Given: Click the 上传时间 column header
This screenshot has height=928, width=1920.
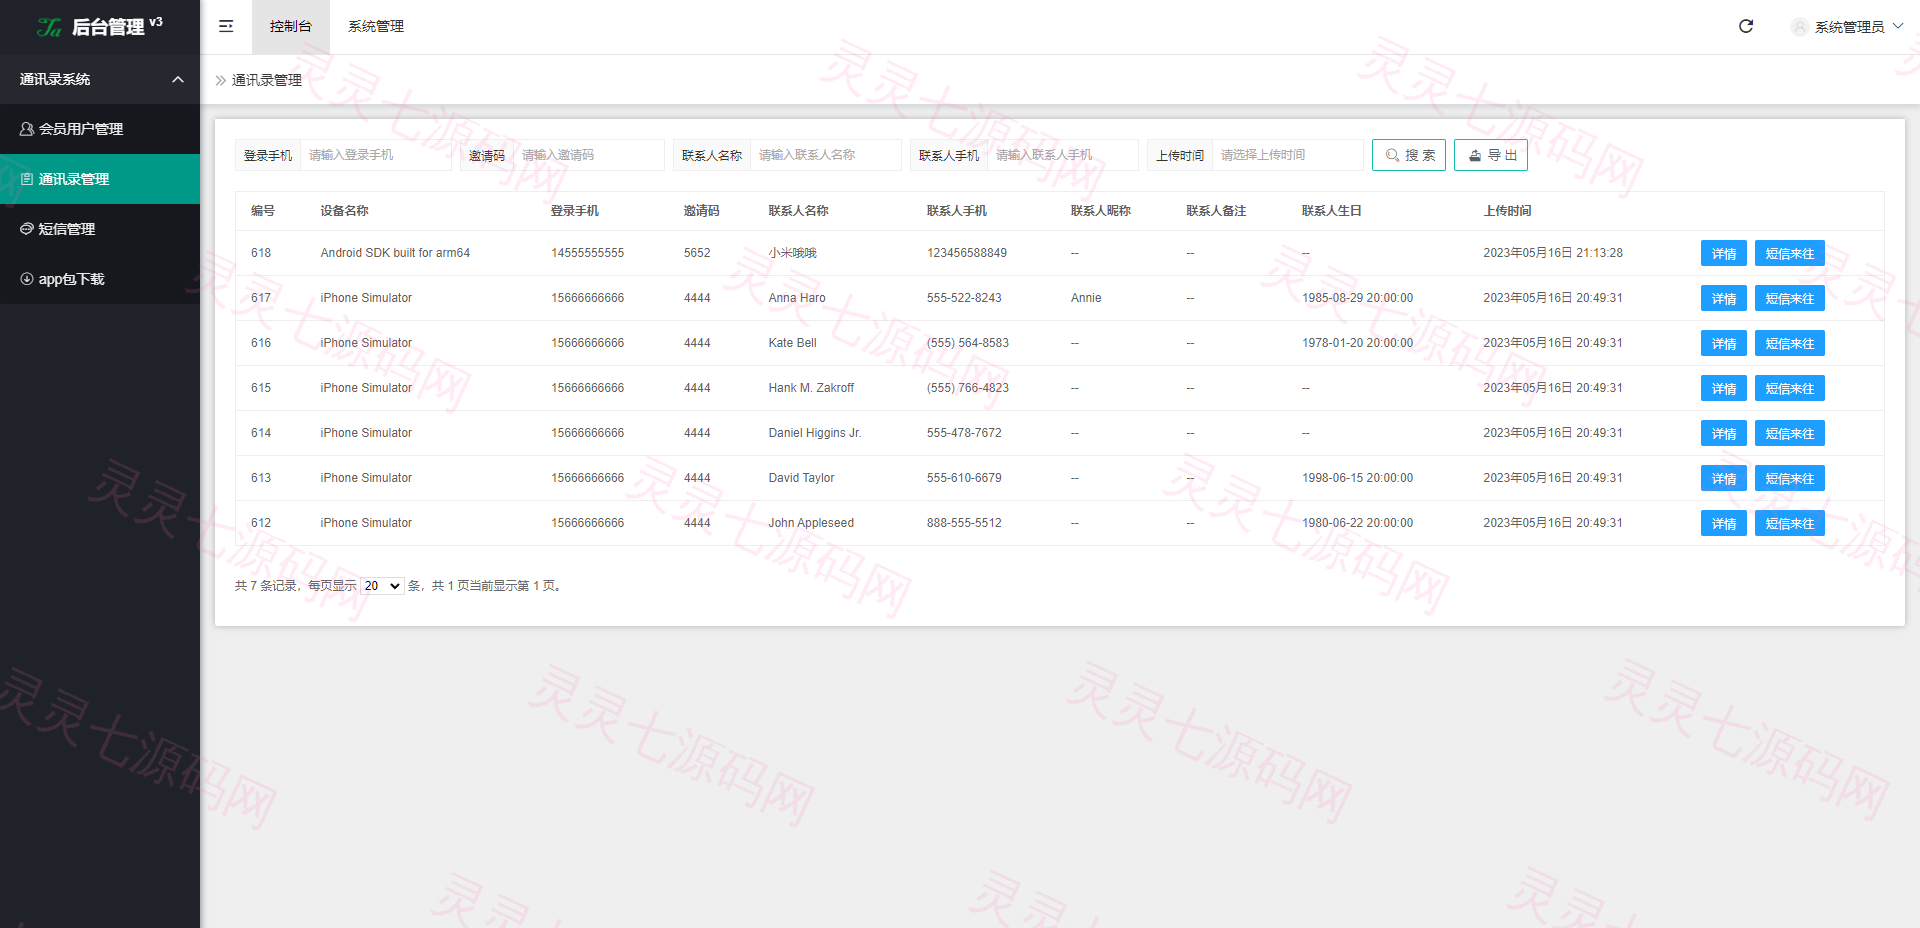Looking at the screenshot, I should click(x=1507, y=211).
